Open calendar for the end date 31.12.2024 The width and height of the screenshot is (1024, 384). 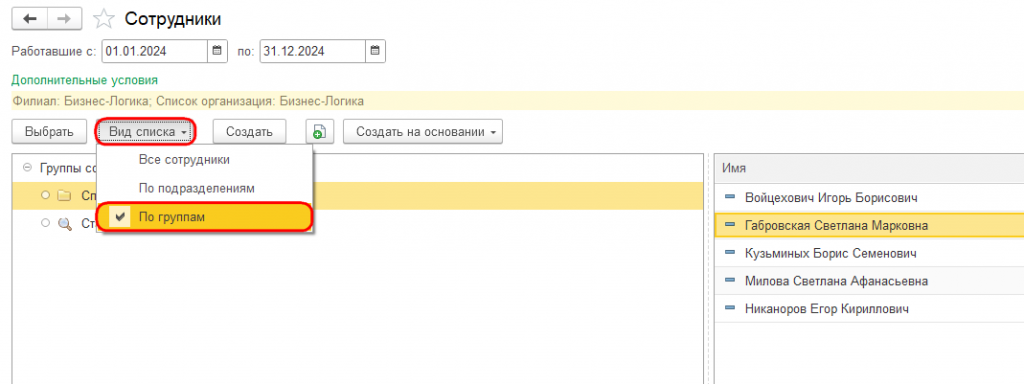[x=375, y=51]
